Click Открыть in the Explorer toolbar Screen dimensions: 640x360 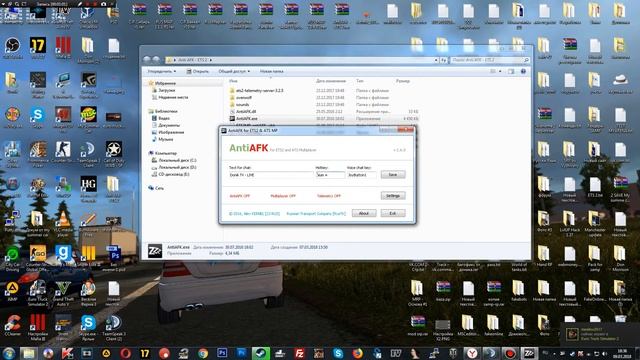coord(198,71)
